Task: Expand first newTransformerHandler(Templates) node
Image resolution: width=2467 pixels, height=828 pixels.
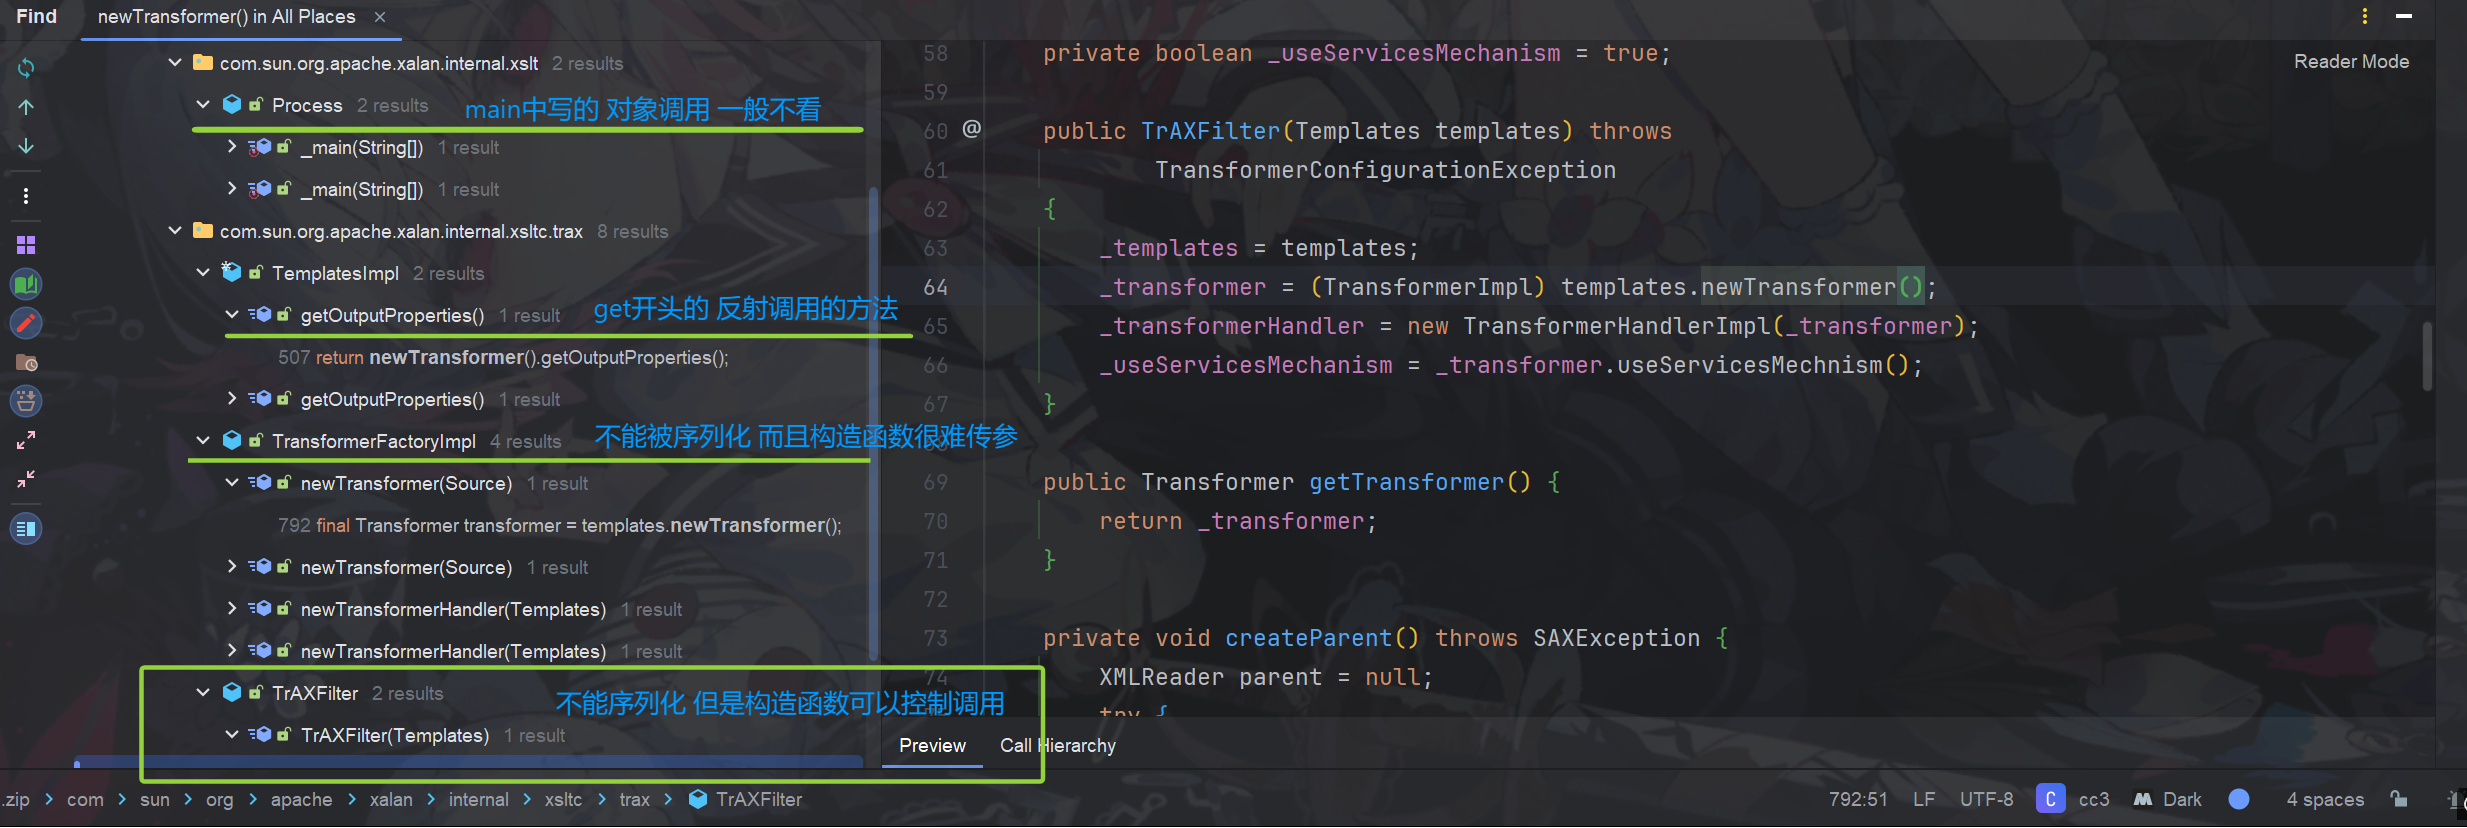Action: pyautogui.click(x=232, y=609)
